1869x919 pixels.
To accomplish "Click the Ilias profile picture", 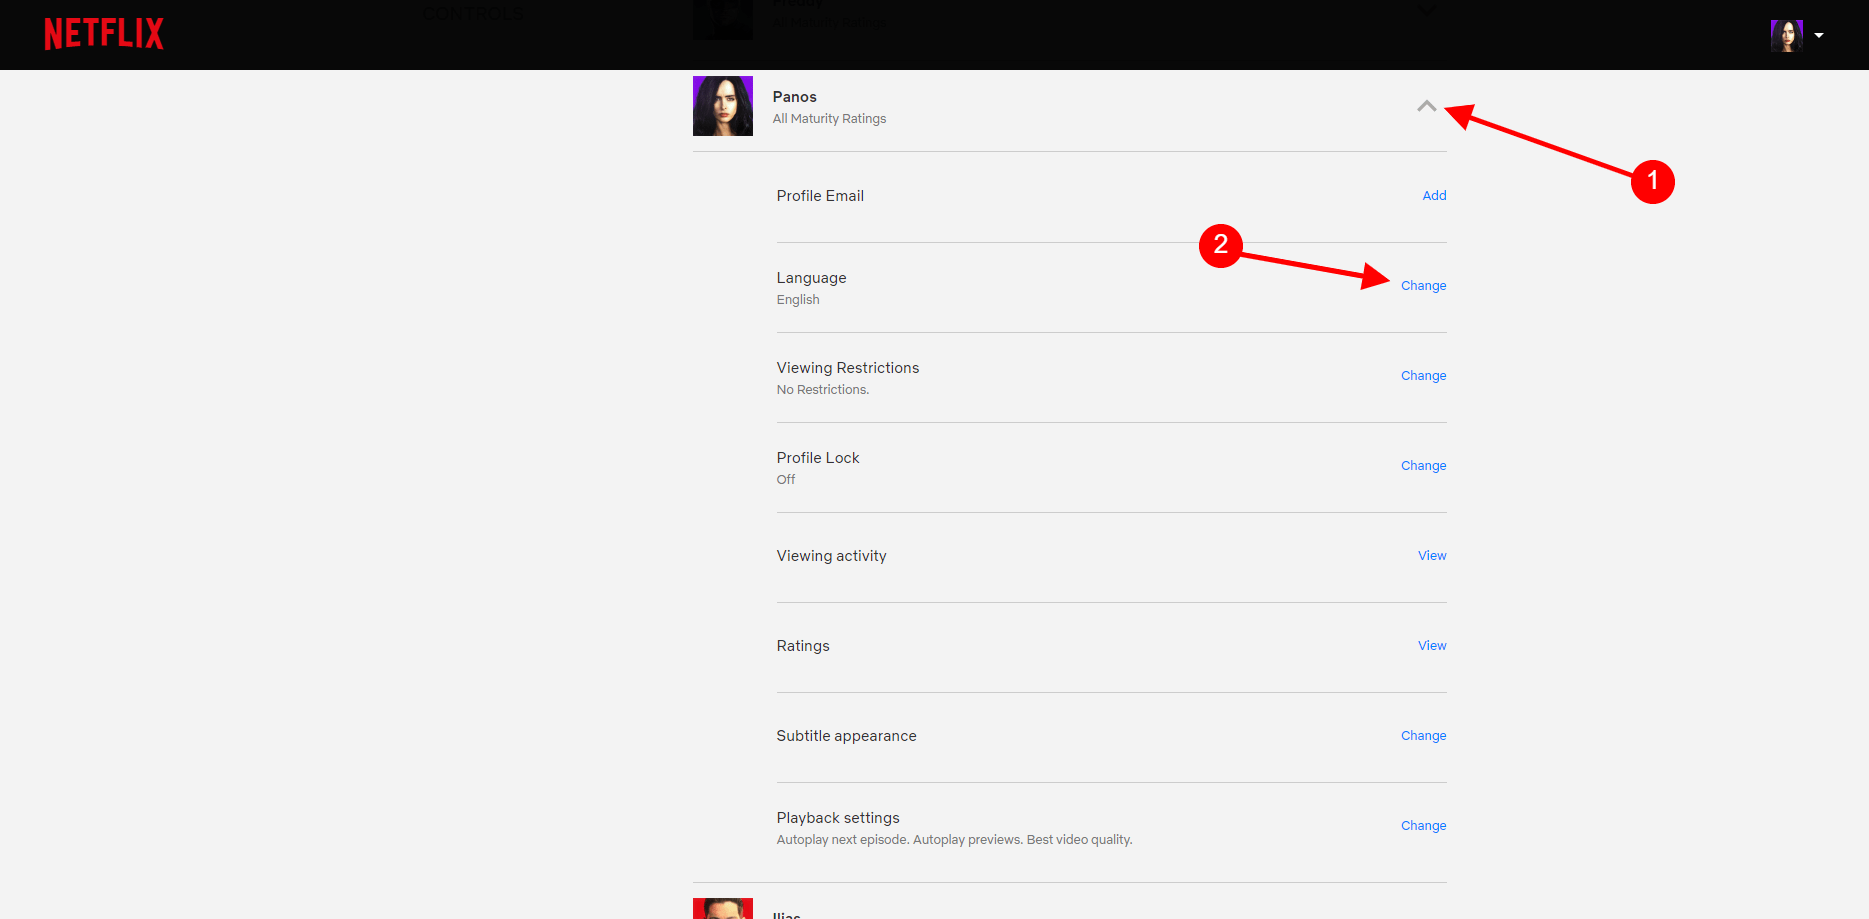I will (722, 908).
